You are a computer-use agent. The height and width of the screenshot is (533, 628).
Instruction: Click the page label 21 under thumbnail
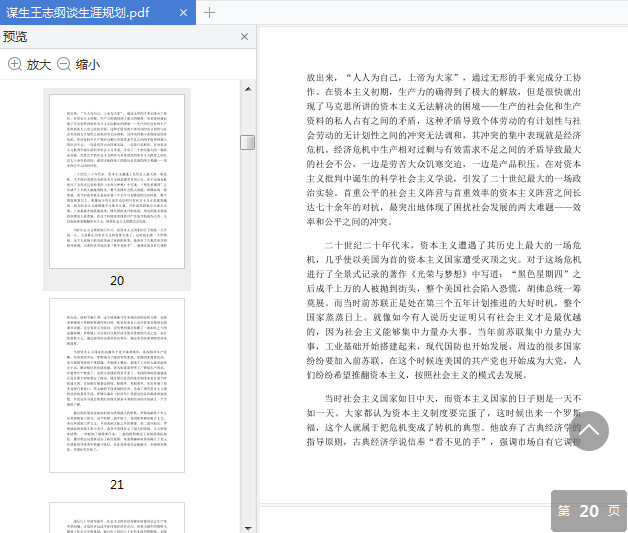pyautogui.click(x=117, y=485)
